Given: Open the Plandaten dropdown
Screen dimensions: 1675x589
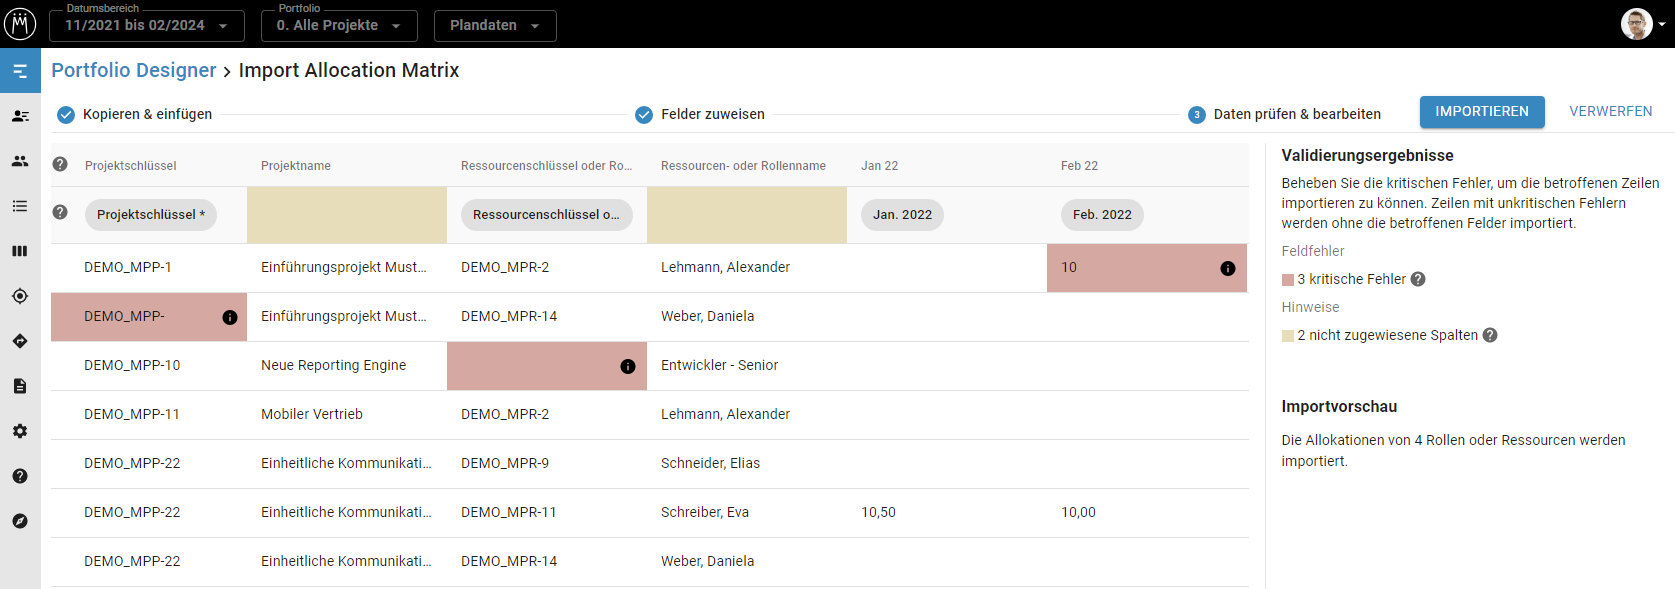Looking at the screenshot, I should 494,25.
